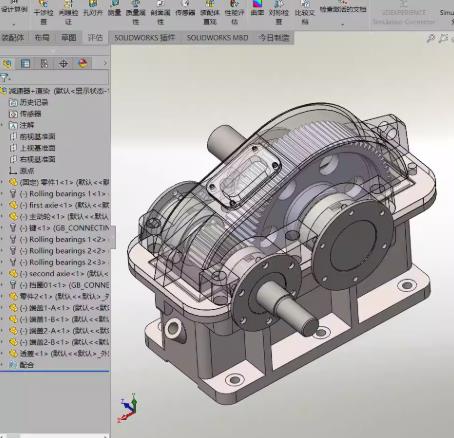The height and width of the screenshot is (438, 454).
Task: Click the 3DEXPERIENCE Simulation Connector button
Action: [404, 13]
